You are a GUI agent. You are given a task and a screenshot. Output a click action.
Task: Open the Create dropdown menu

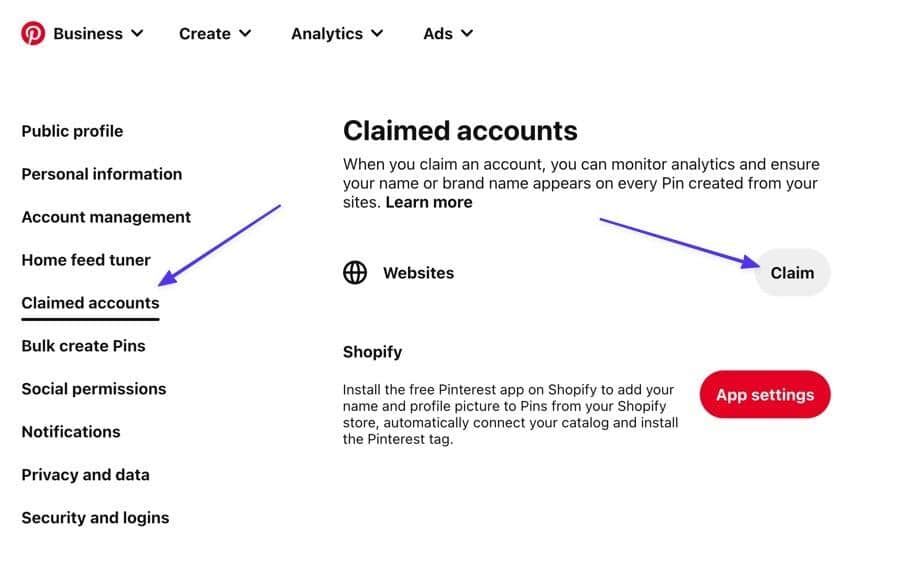(215, 33)
